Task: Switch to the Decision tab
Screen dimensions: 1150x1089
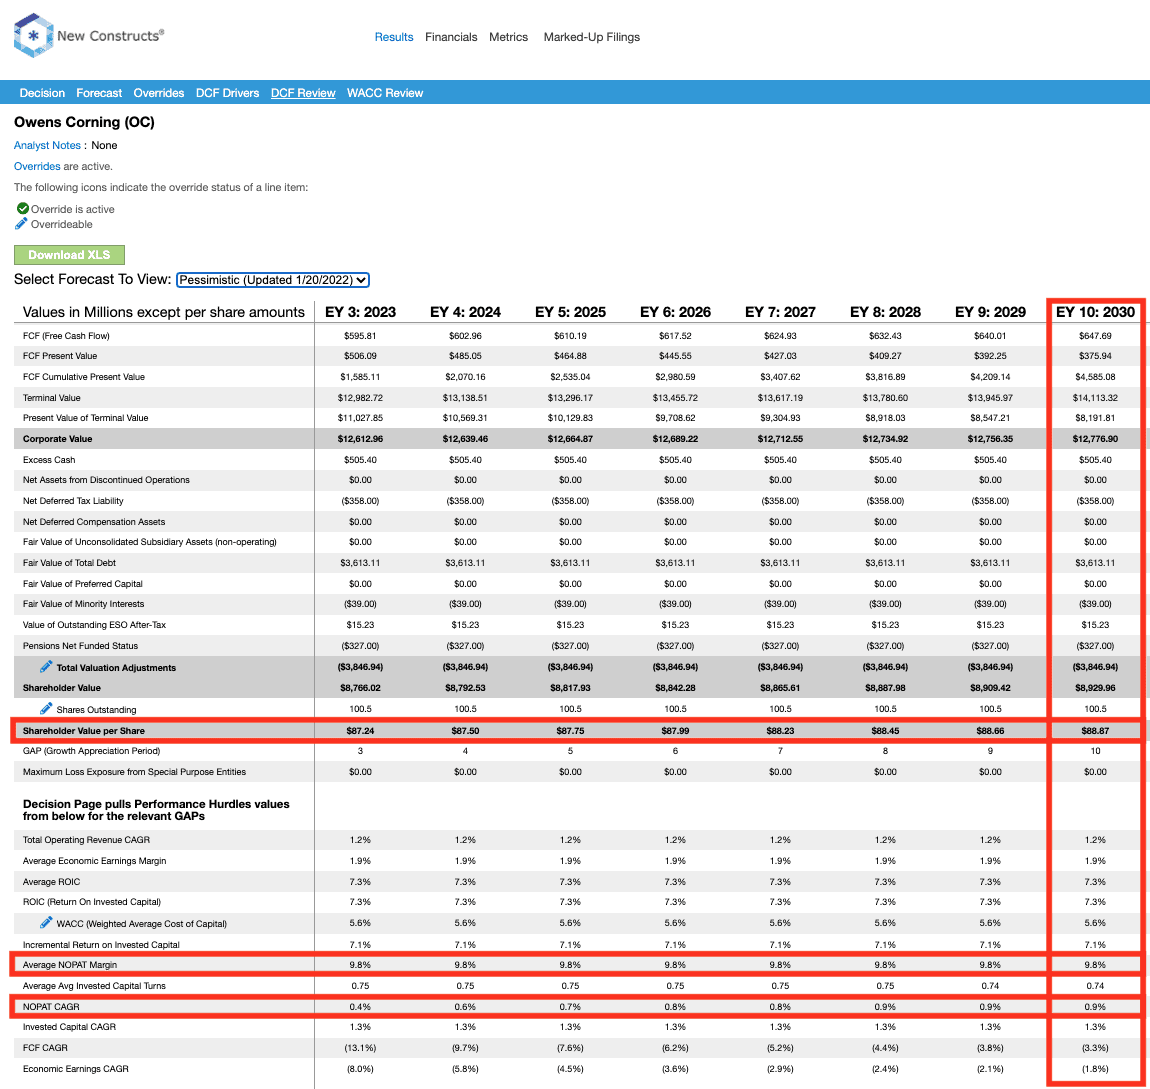Action: pyautogui.click(x=42, y=93)
